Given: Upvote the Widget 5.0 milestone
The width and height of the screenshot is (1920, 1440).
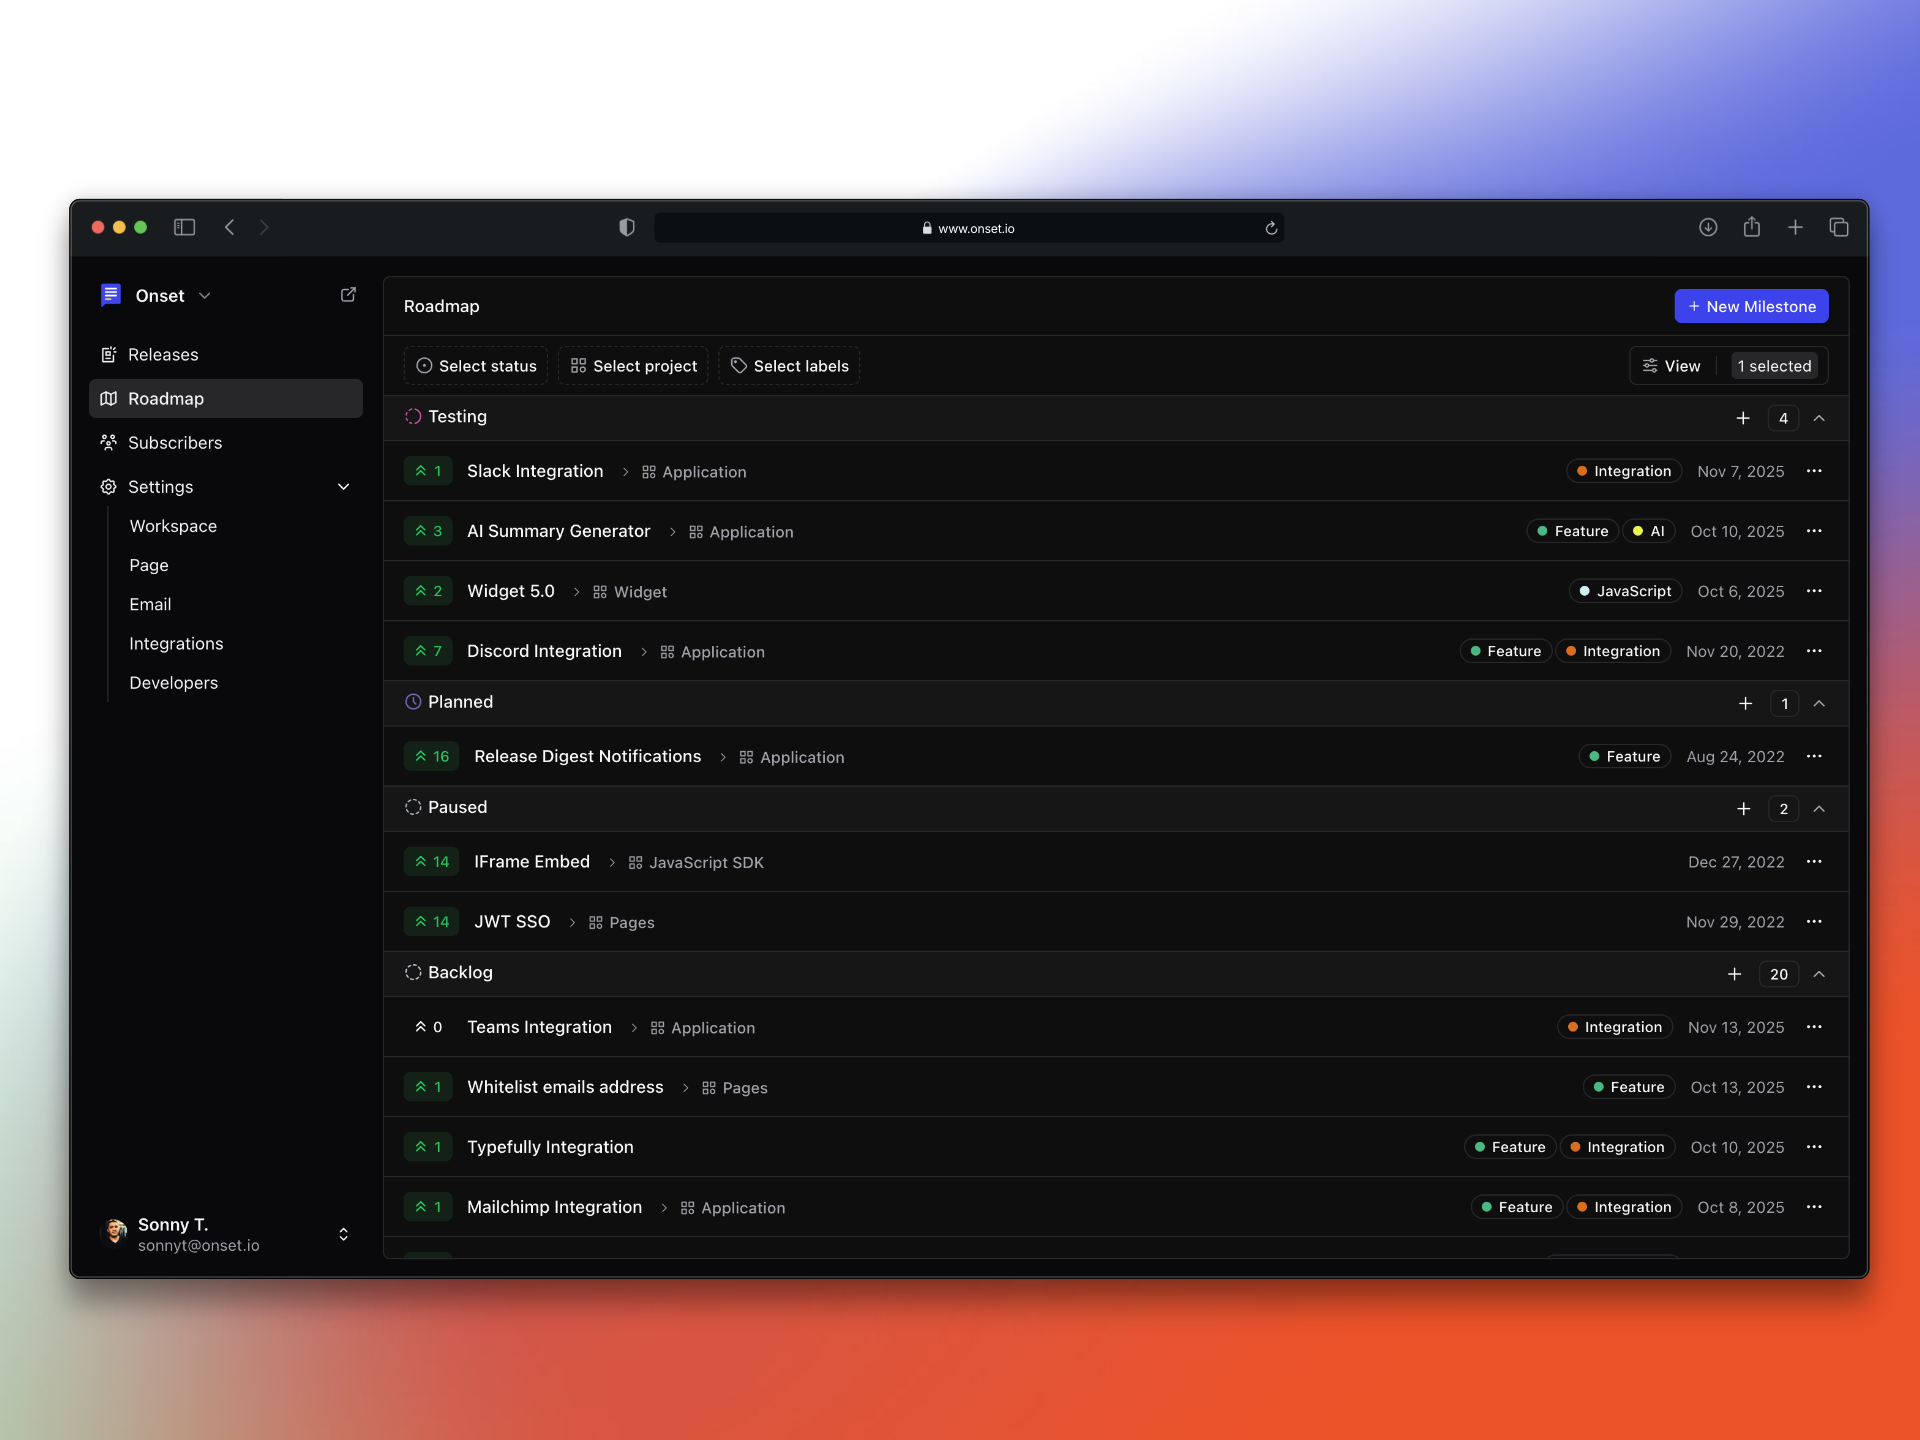Looking at the screenshot, I should tap(428, 590).
